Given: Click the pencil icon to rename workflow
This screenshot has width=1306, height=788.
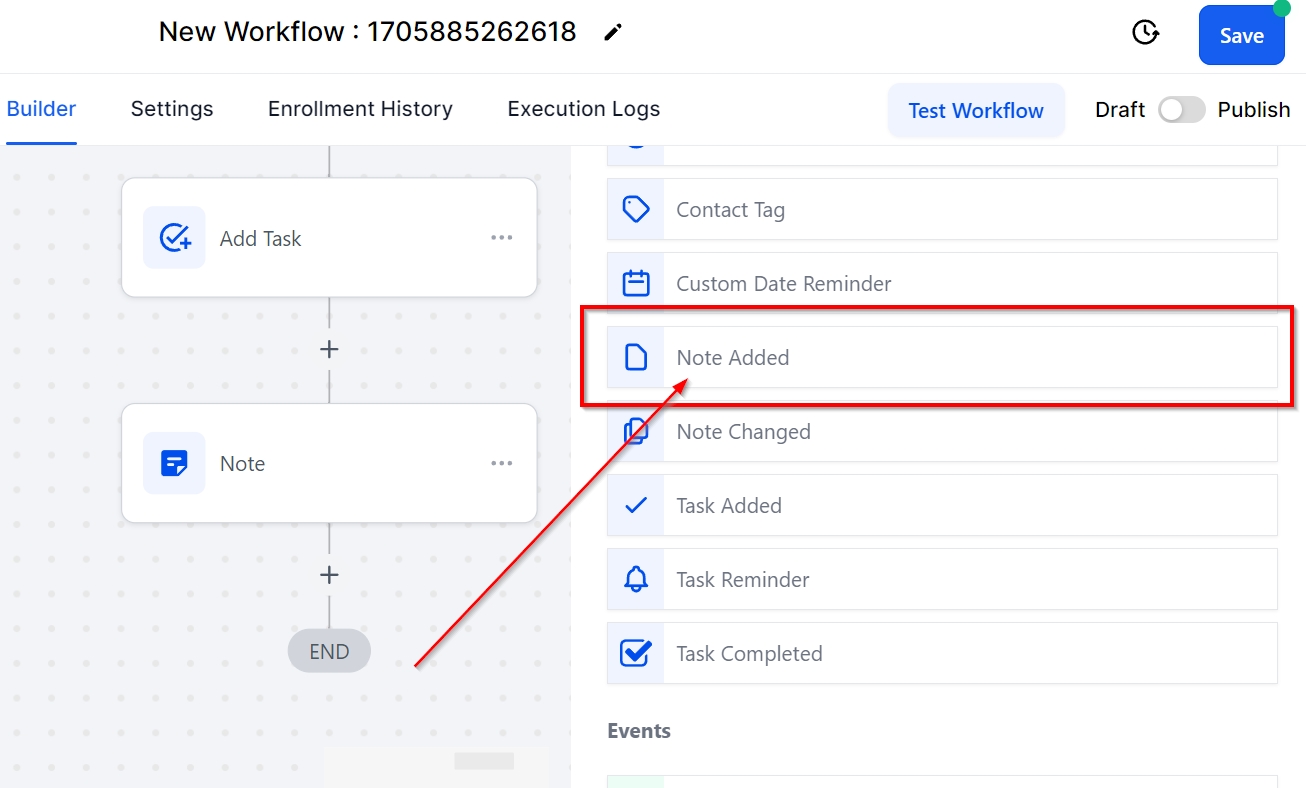Looking at the screenshot, I should coord(613,33).
